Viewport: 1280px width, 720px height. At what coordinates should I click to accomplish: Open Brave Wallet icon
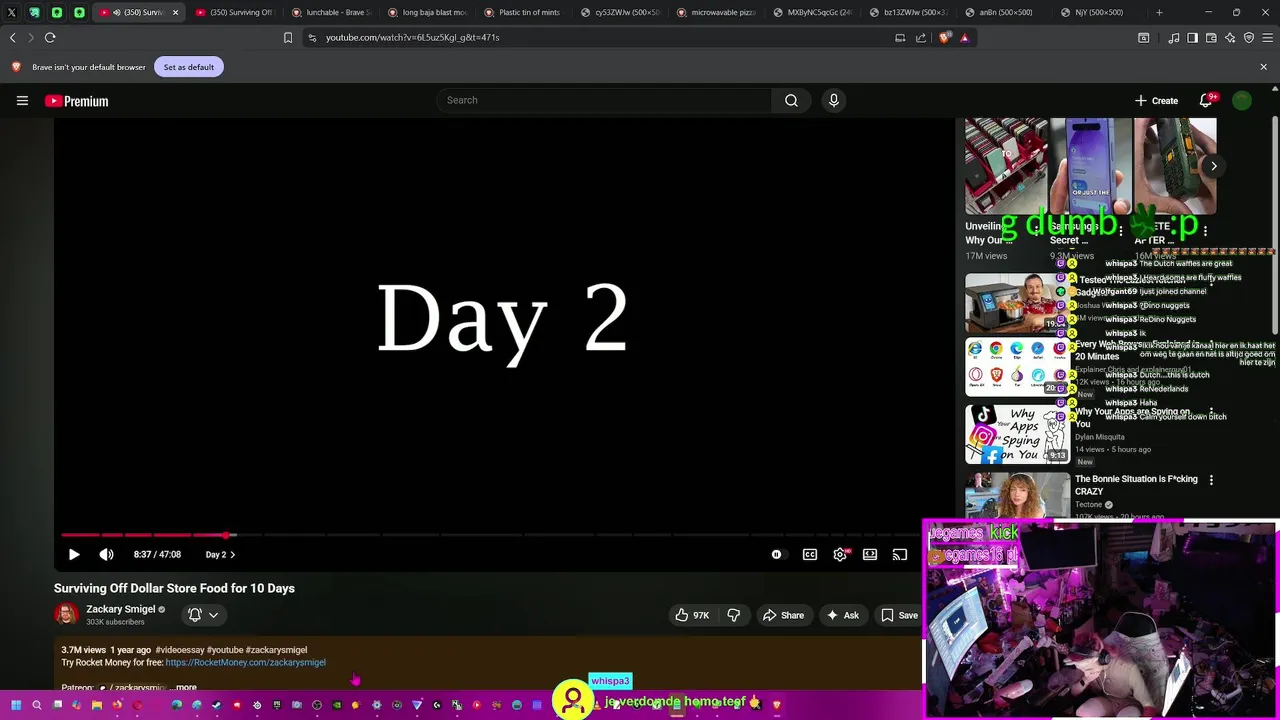1211,37
